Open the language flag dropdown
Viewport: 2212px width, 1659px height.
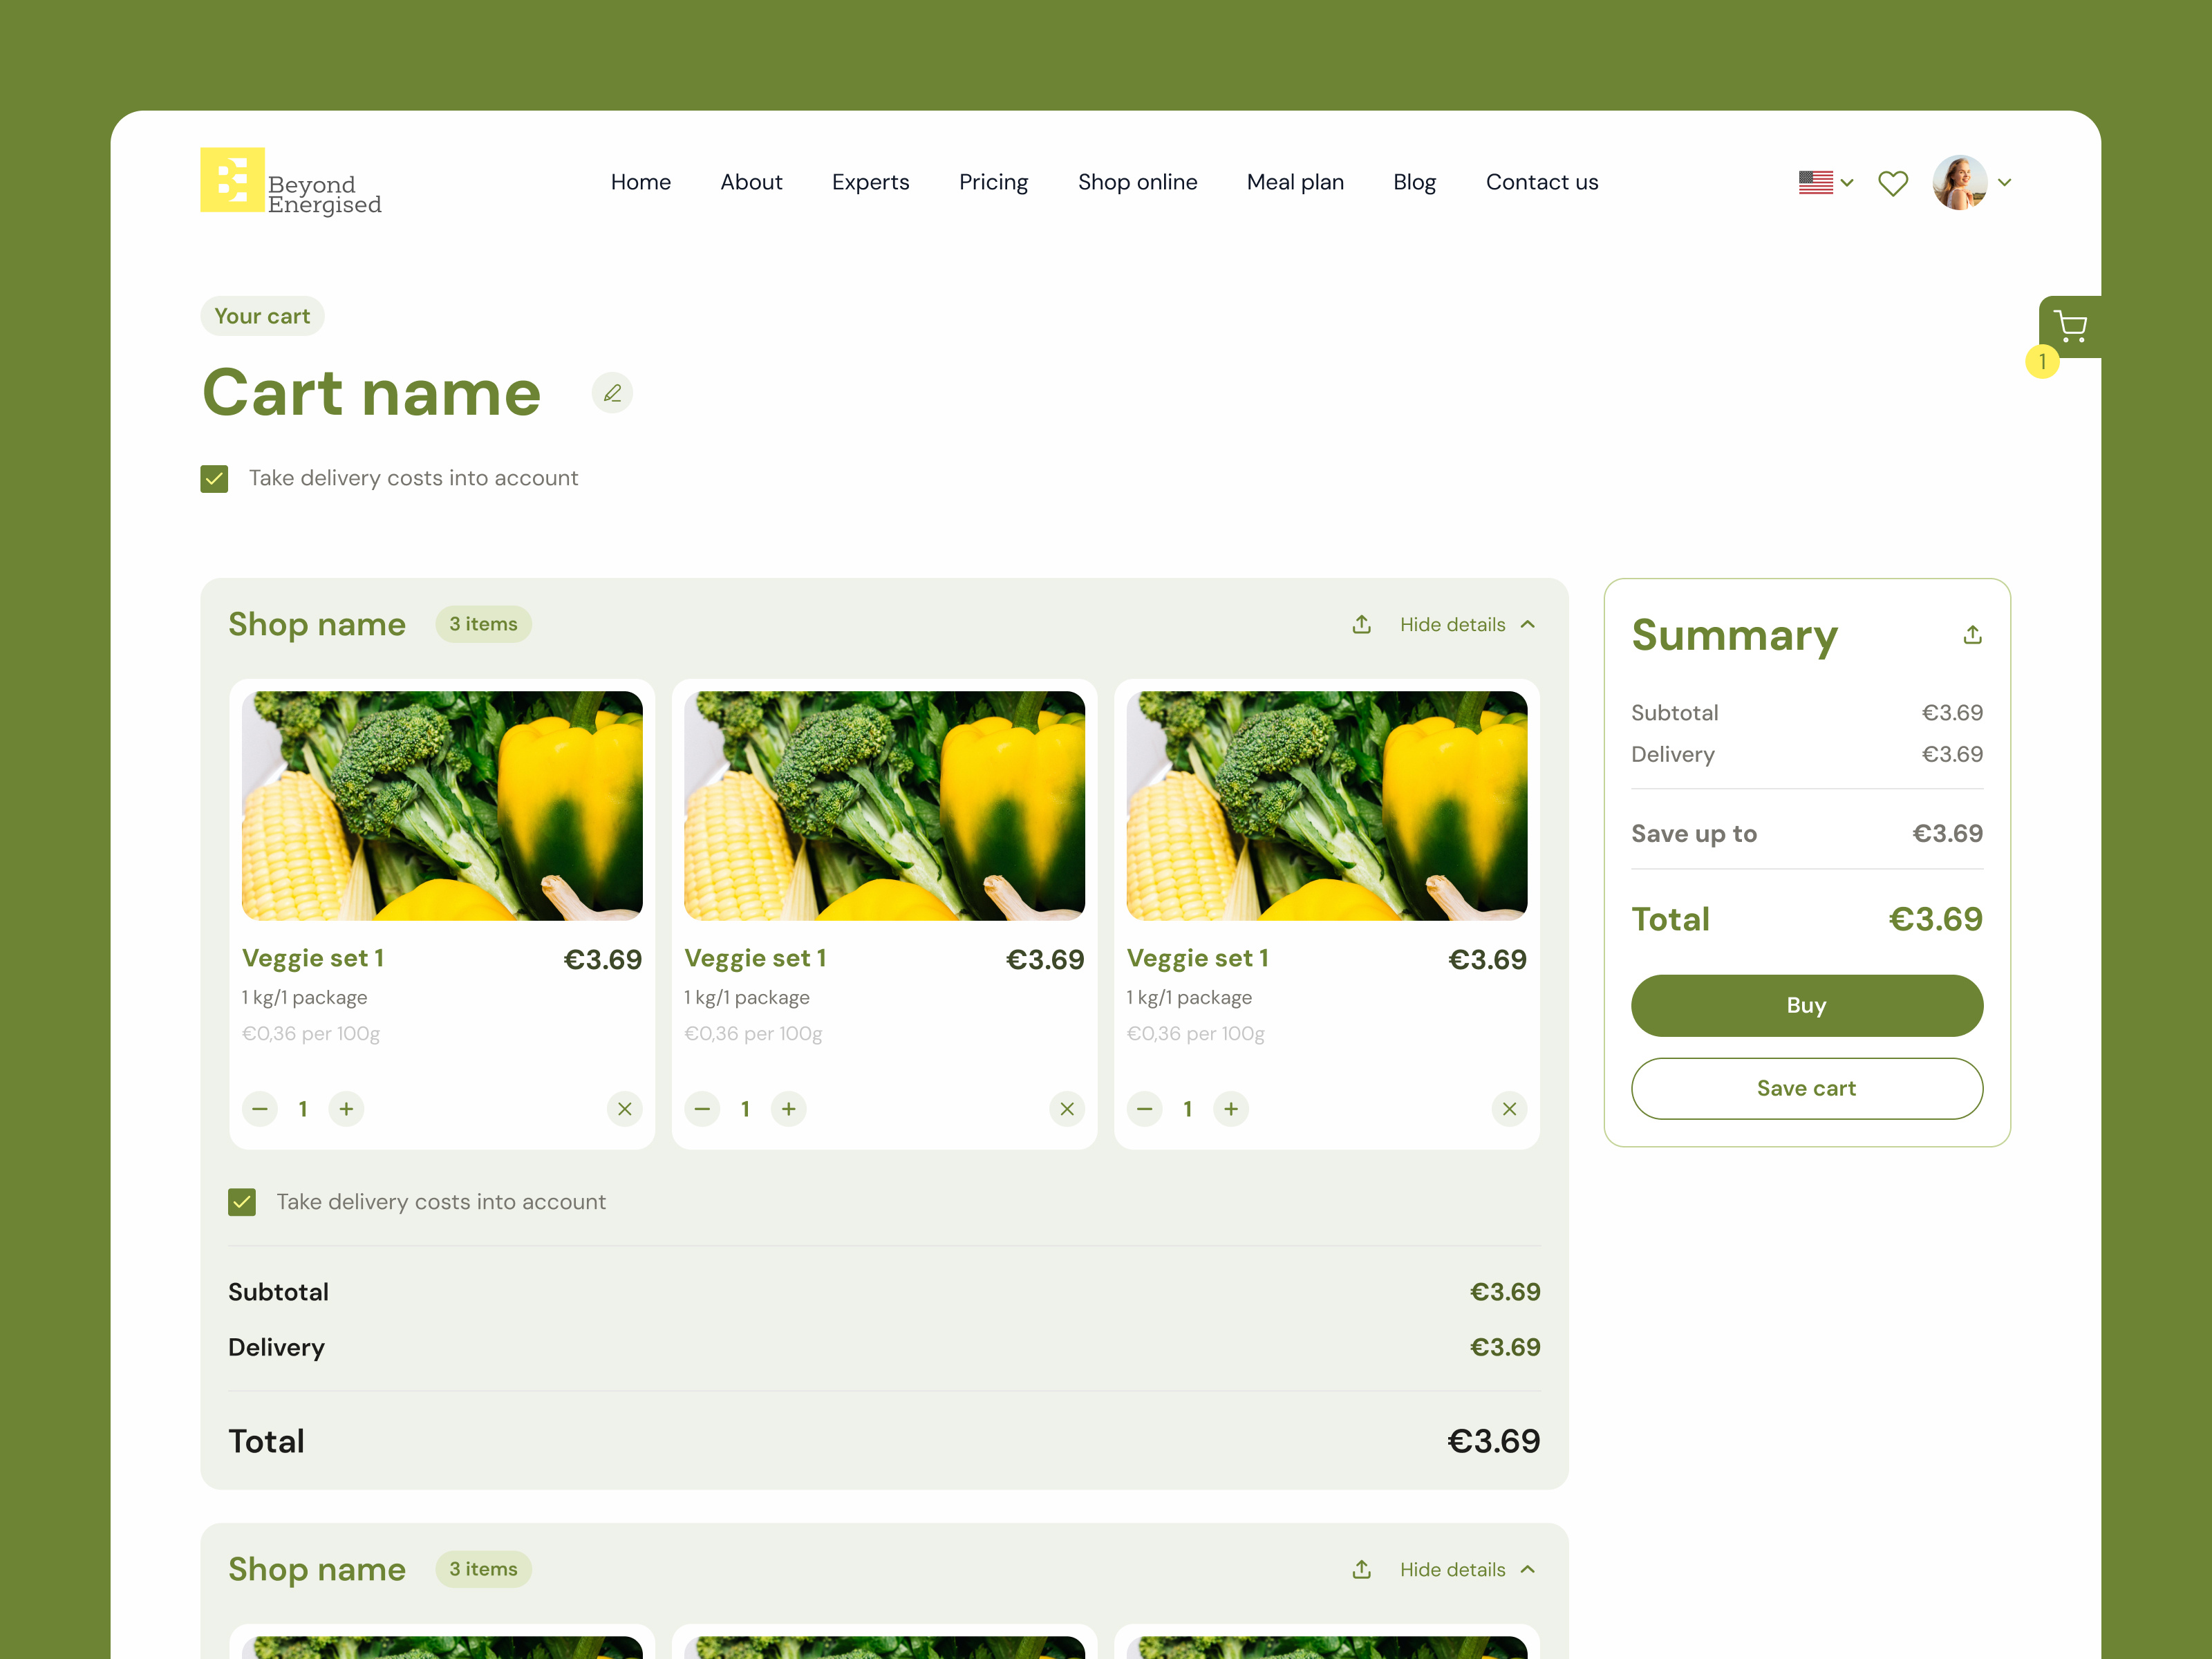(x=1825, y=183)
